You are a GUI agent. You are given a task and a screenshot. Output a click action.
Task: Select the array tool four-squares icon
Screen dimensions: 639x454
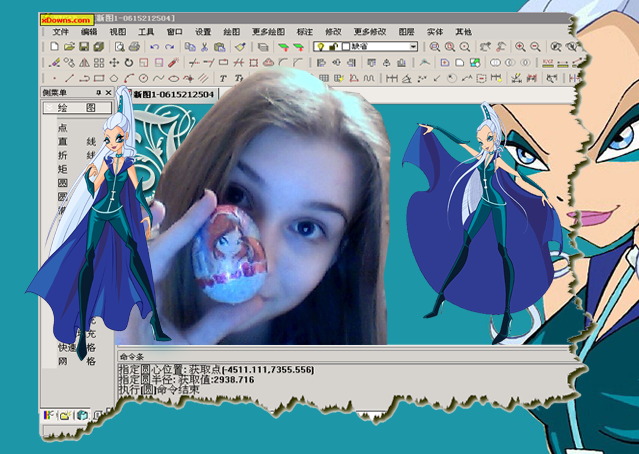pos(99,63)
